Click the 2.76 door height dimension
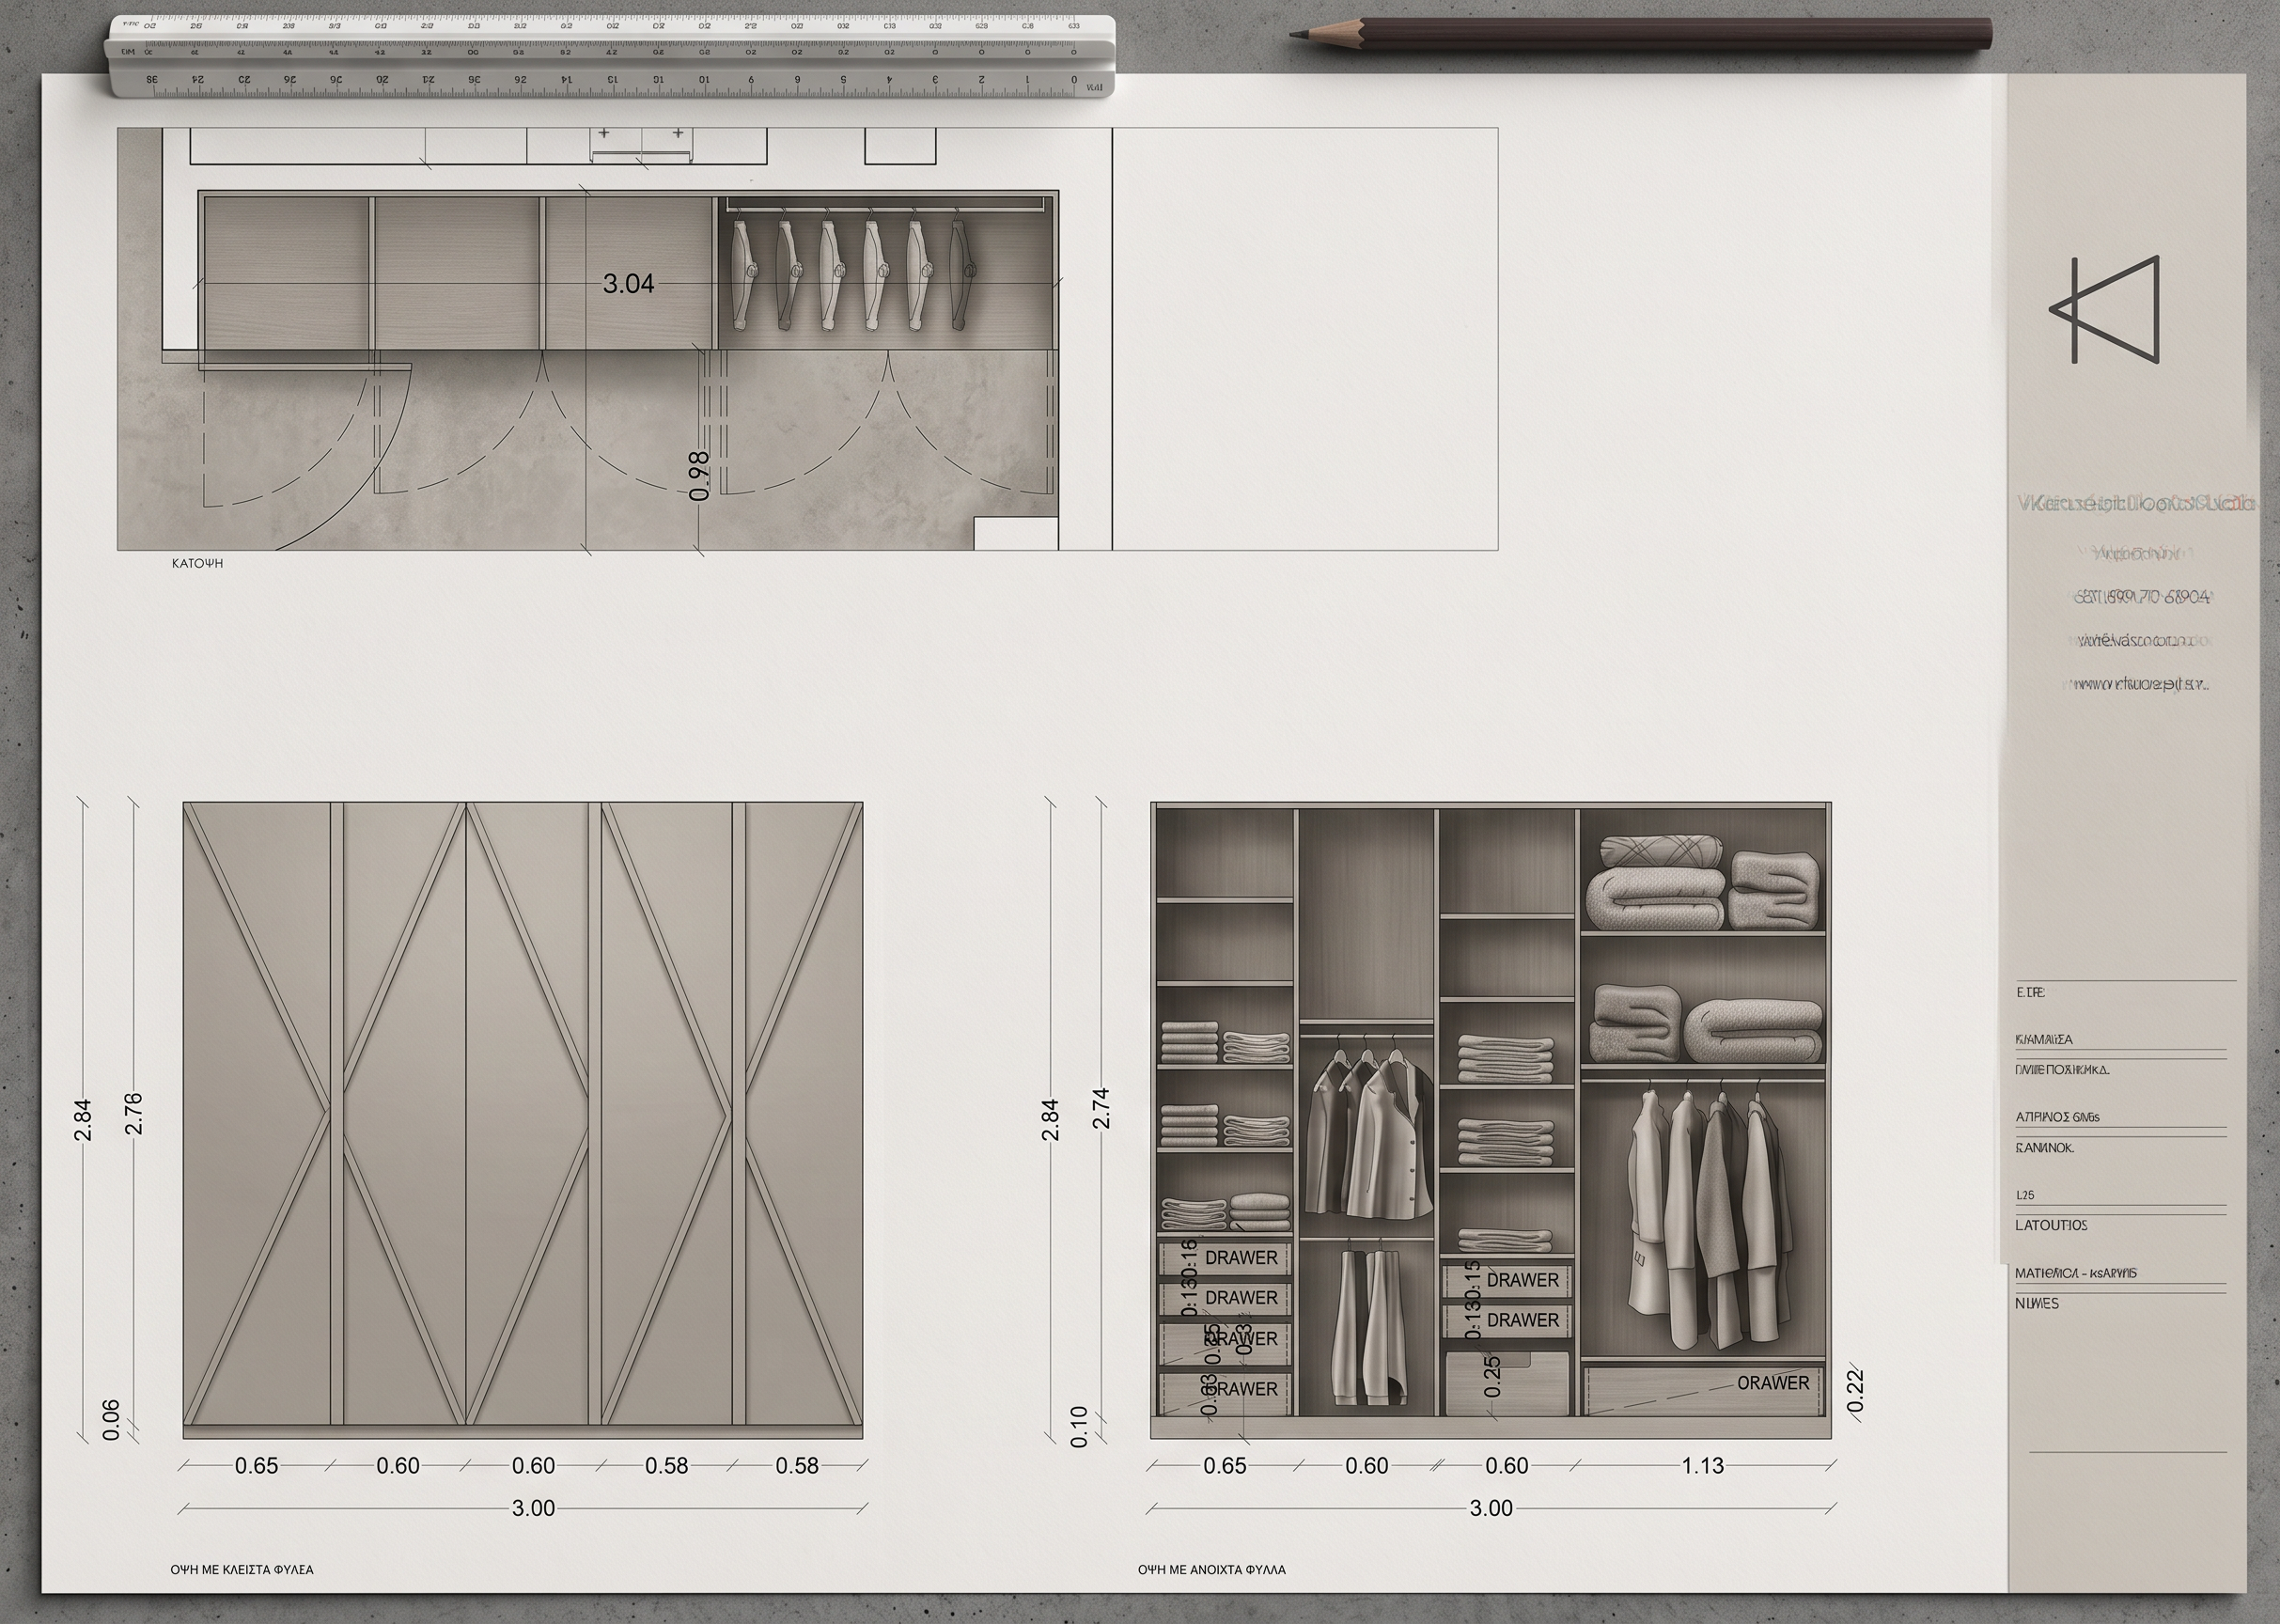 [x=133, y=1113]
